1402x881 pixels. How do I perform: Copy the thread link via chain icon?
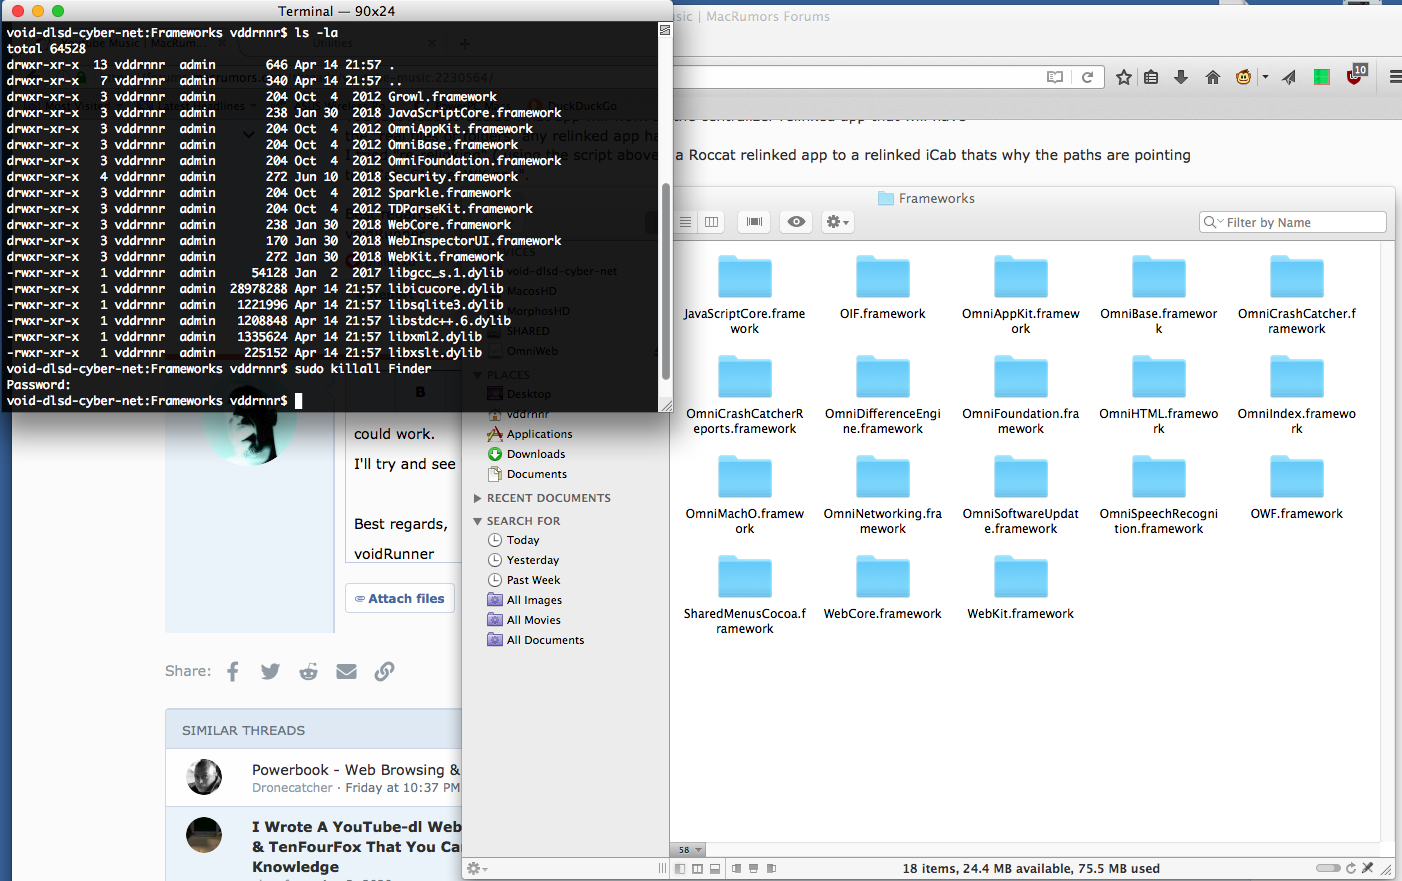point(384,671)
